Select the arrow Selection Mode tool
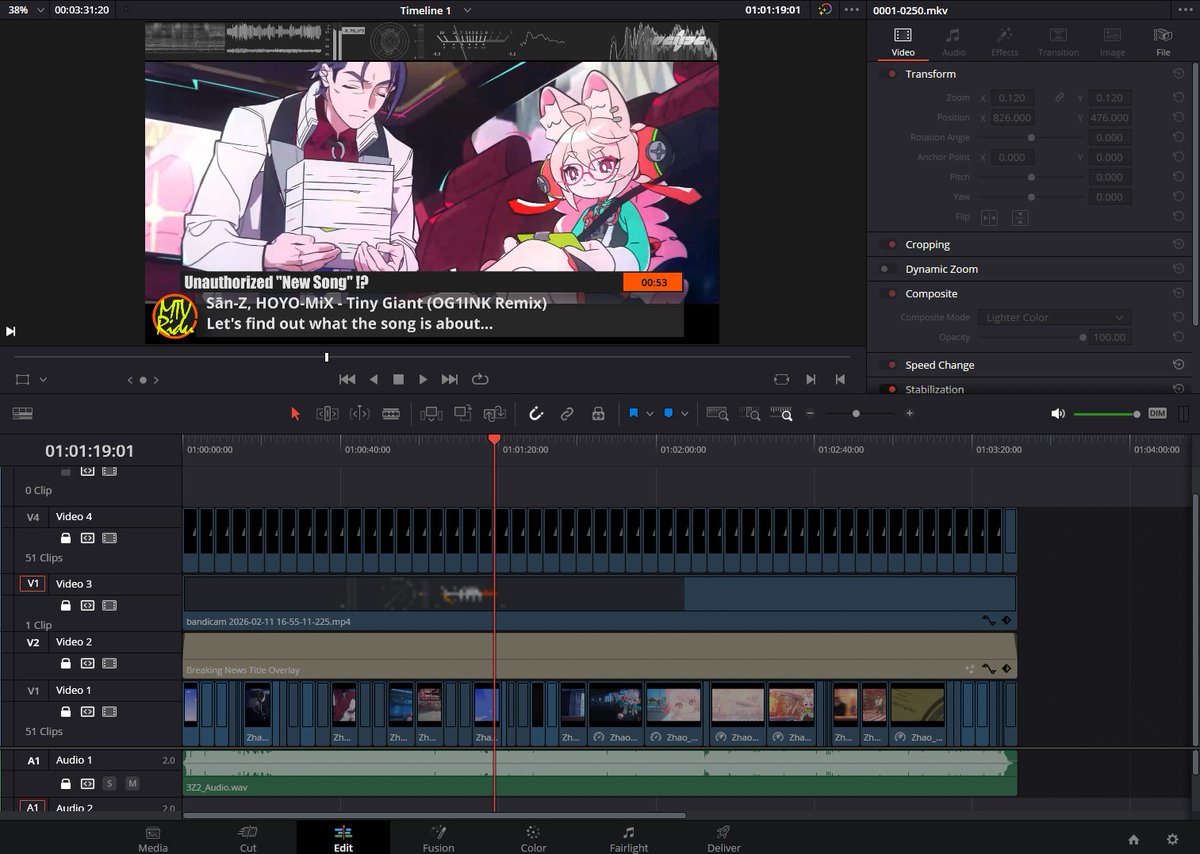 295,413
